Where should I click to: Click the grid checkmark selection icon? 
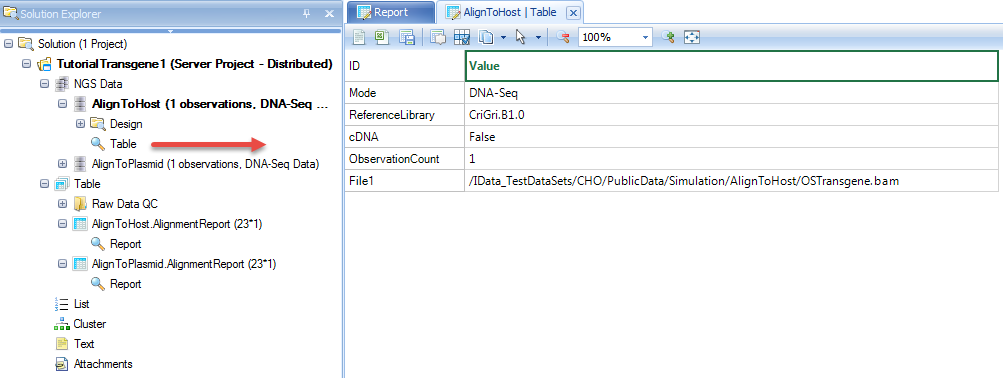coord(461,37)
